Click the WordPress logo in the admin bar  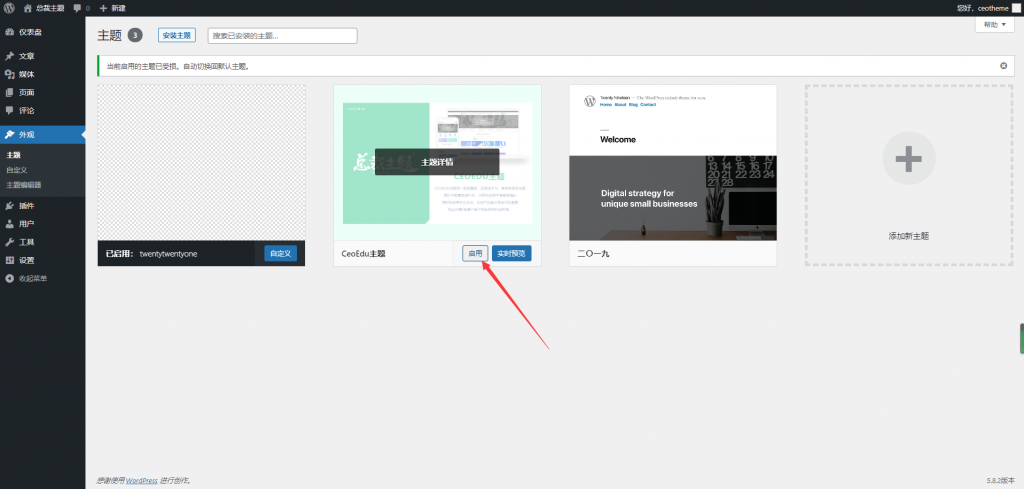(9, 8)
